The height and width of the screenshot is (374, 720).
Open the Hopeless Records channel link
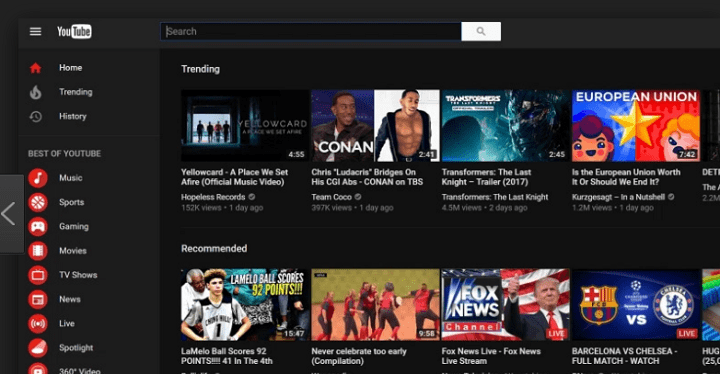coord(213,197)
